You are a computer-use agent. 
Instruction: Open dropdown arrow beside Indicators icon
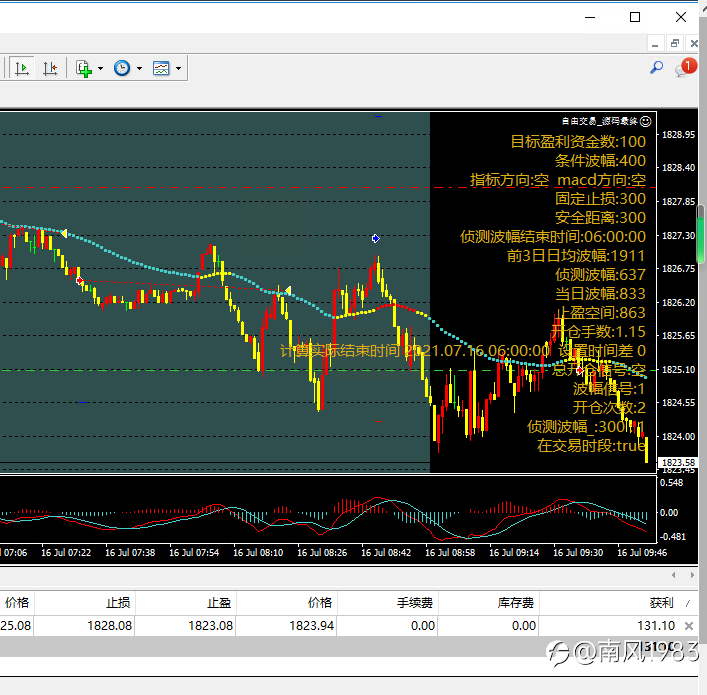click(x=101, y=69)
